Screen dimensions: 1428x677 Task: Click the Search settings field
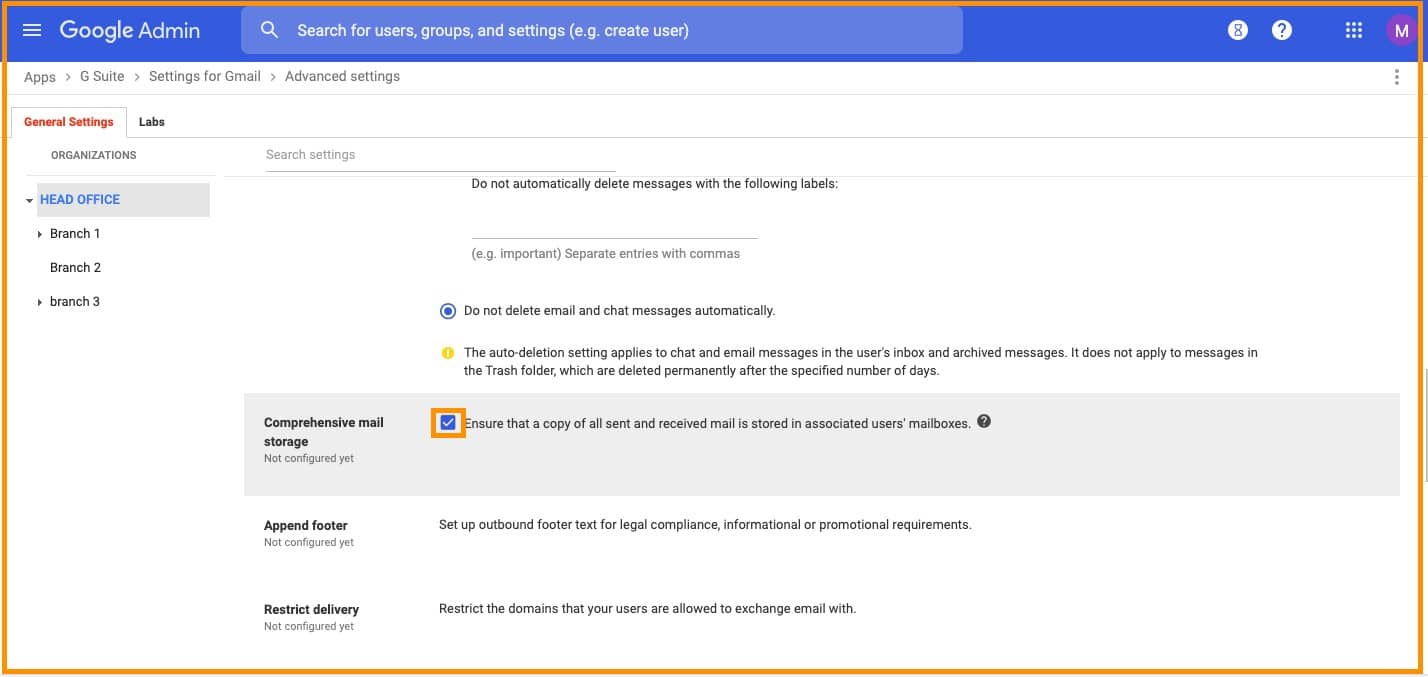[x=440, y=155]
